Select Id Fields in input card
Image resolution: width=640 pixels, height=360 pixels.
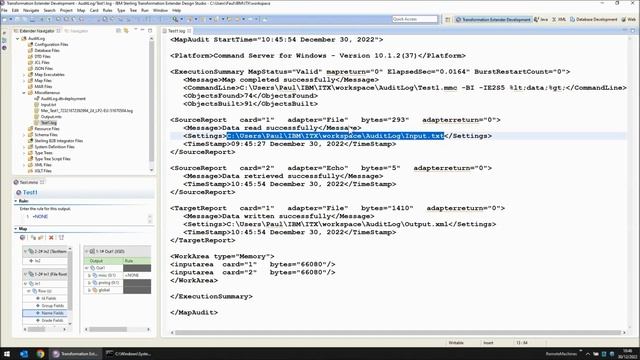[x=49, y=298]
